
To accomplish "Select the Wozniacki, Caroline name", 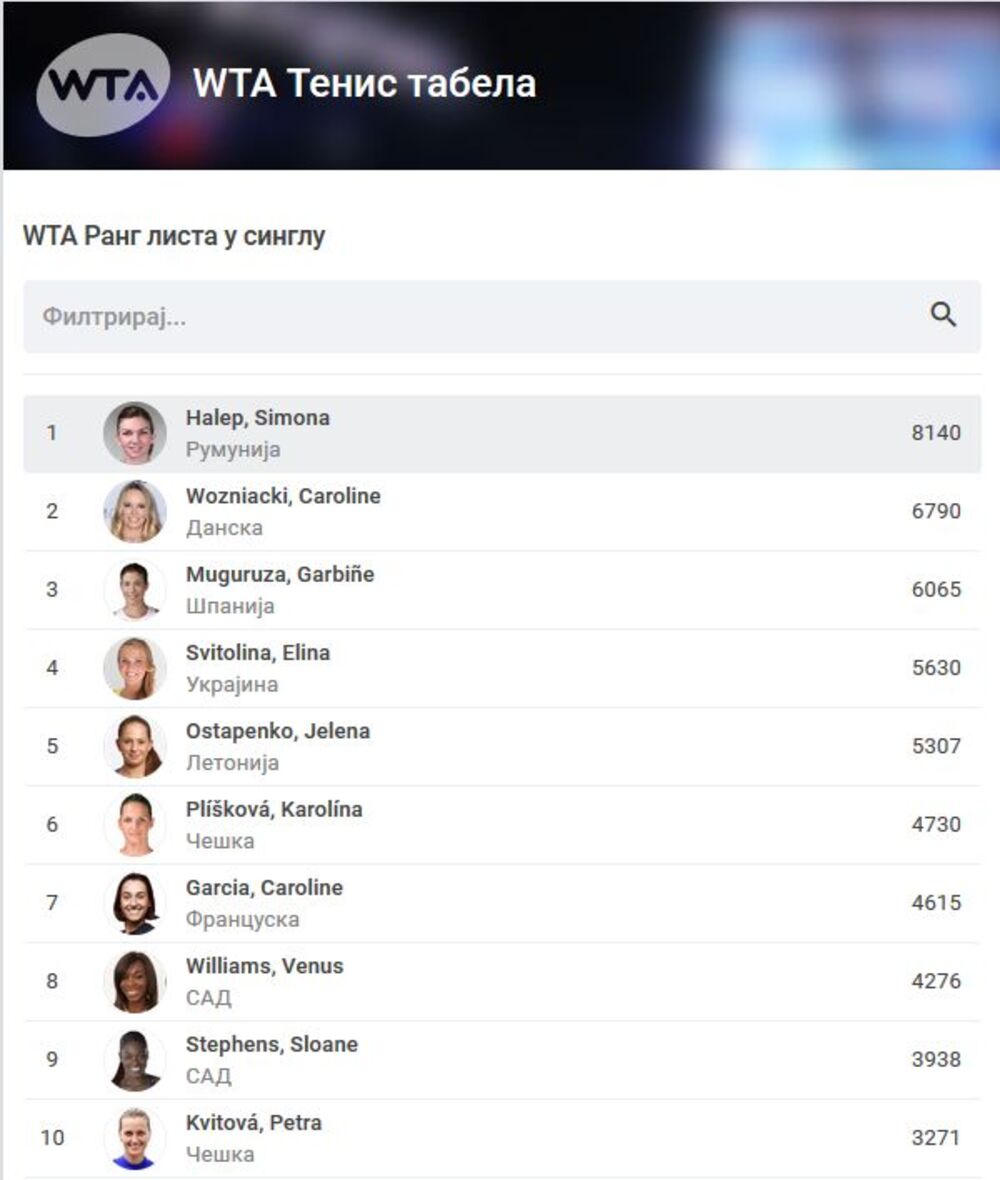I will click(283, 496).
